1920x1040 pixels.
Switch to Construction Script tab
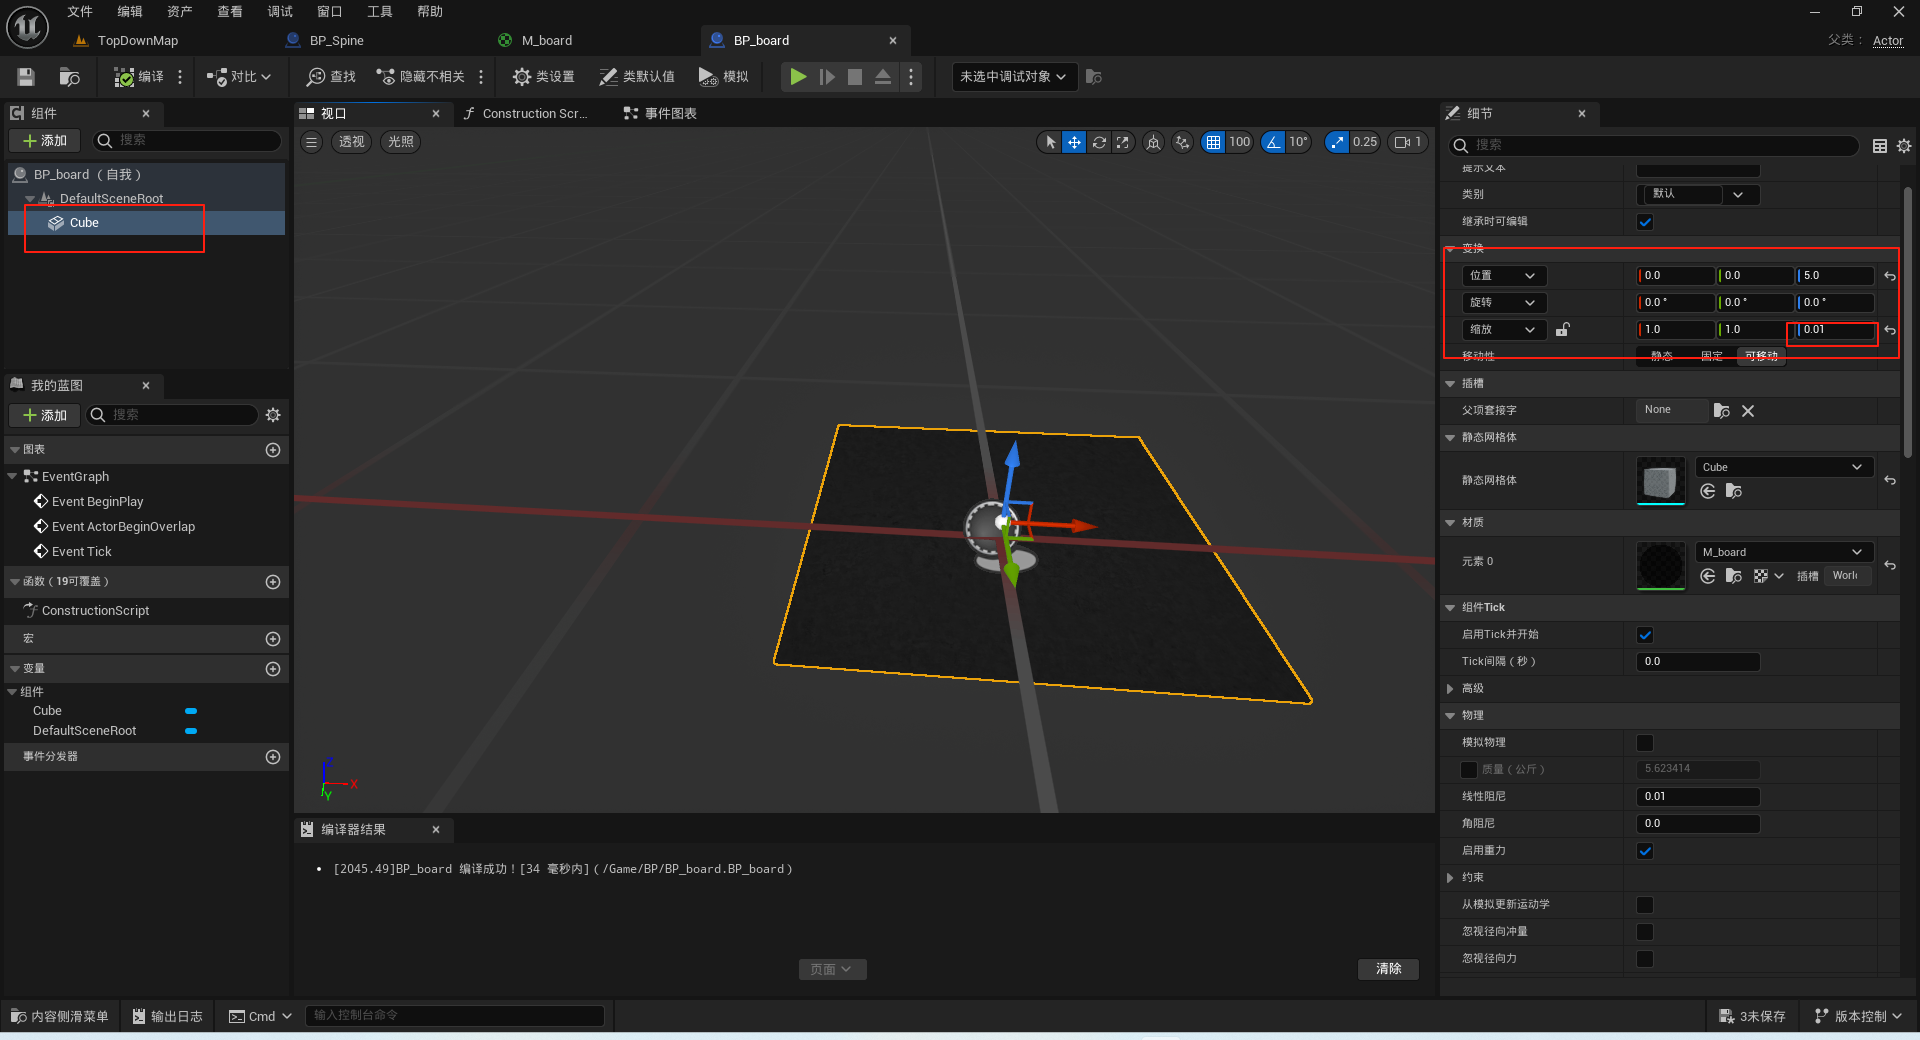[534, 114]
